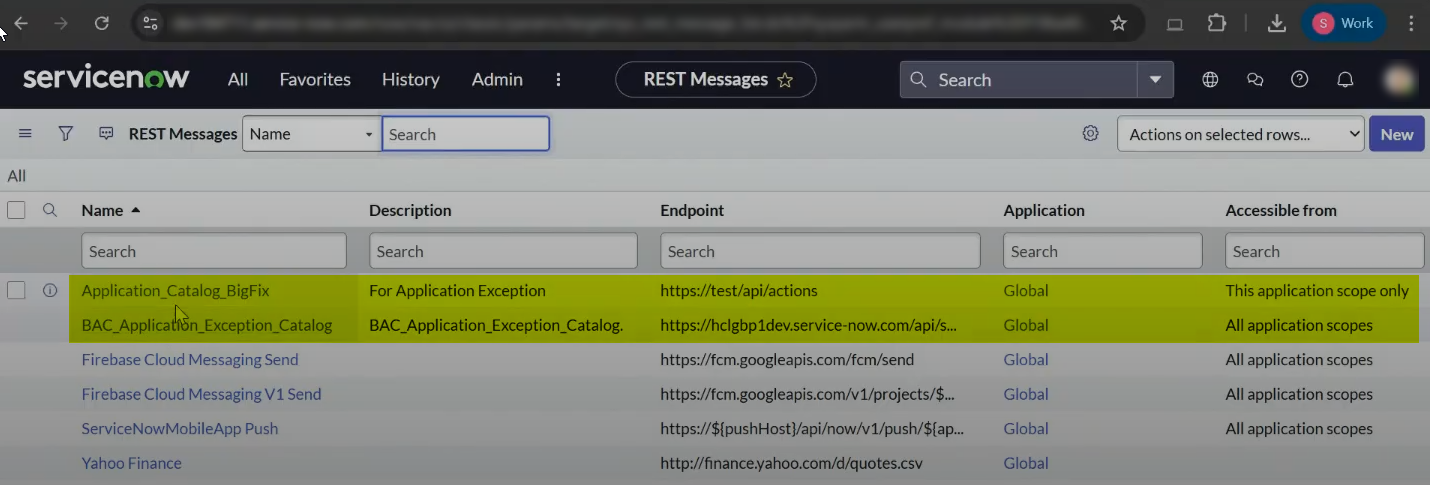The height and width of the screenshot is (485, 1430).
Task: Open the help question mark icon
Action: (x=1299, y=80)
